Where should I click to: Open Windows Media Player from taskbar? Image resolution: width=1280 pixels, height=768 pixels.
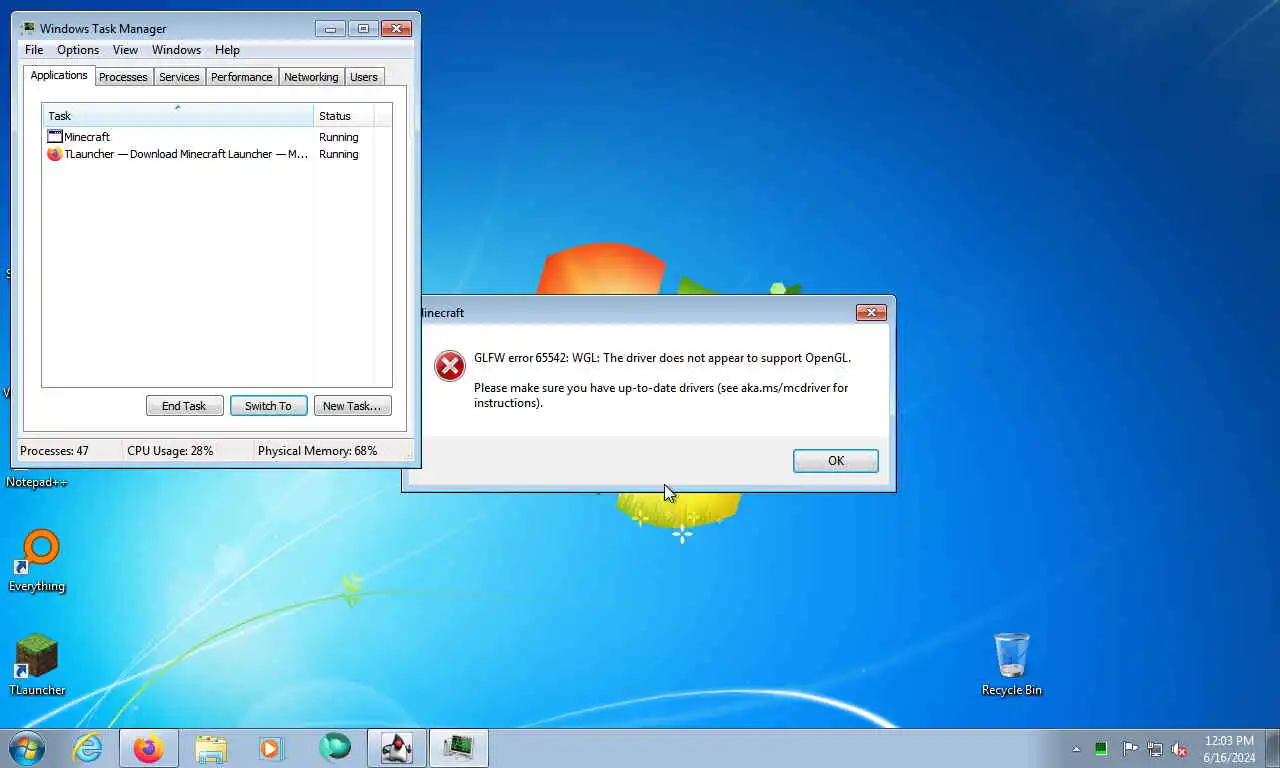click(x=271, y=748)
